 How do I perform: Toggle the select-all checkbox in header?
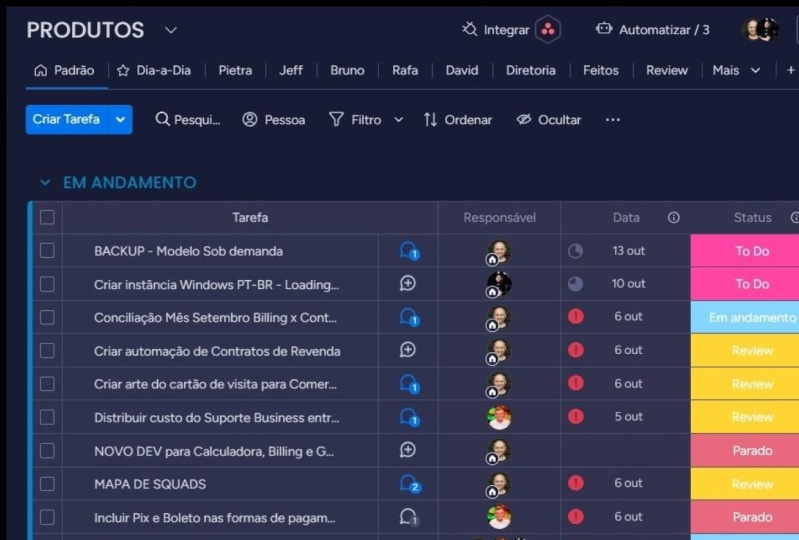pyautogui.click(x=47, y=218)
